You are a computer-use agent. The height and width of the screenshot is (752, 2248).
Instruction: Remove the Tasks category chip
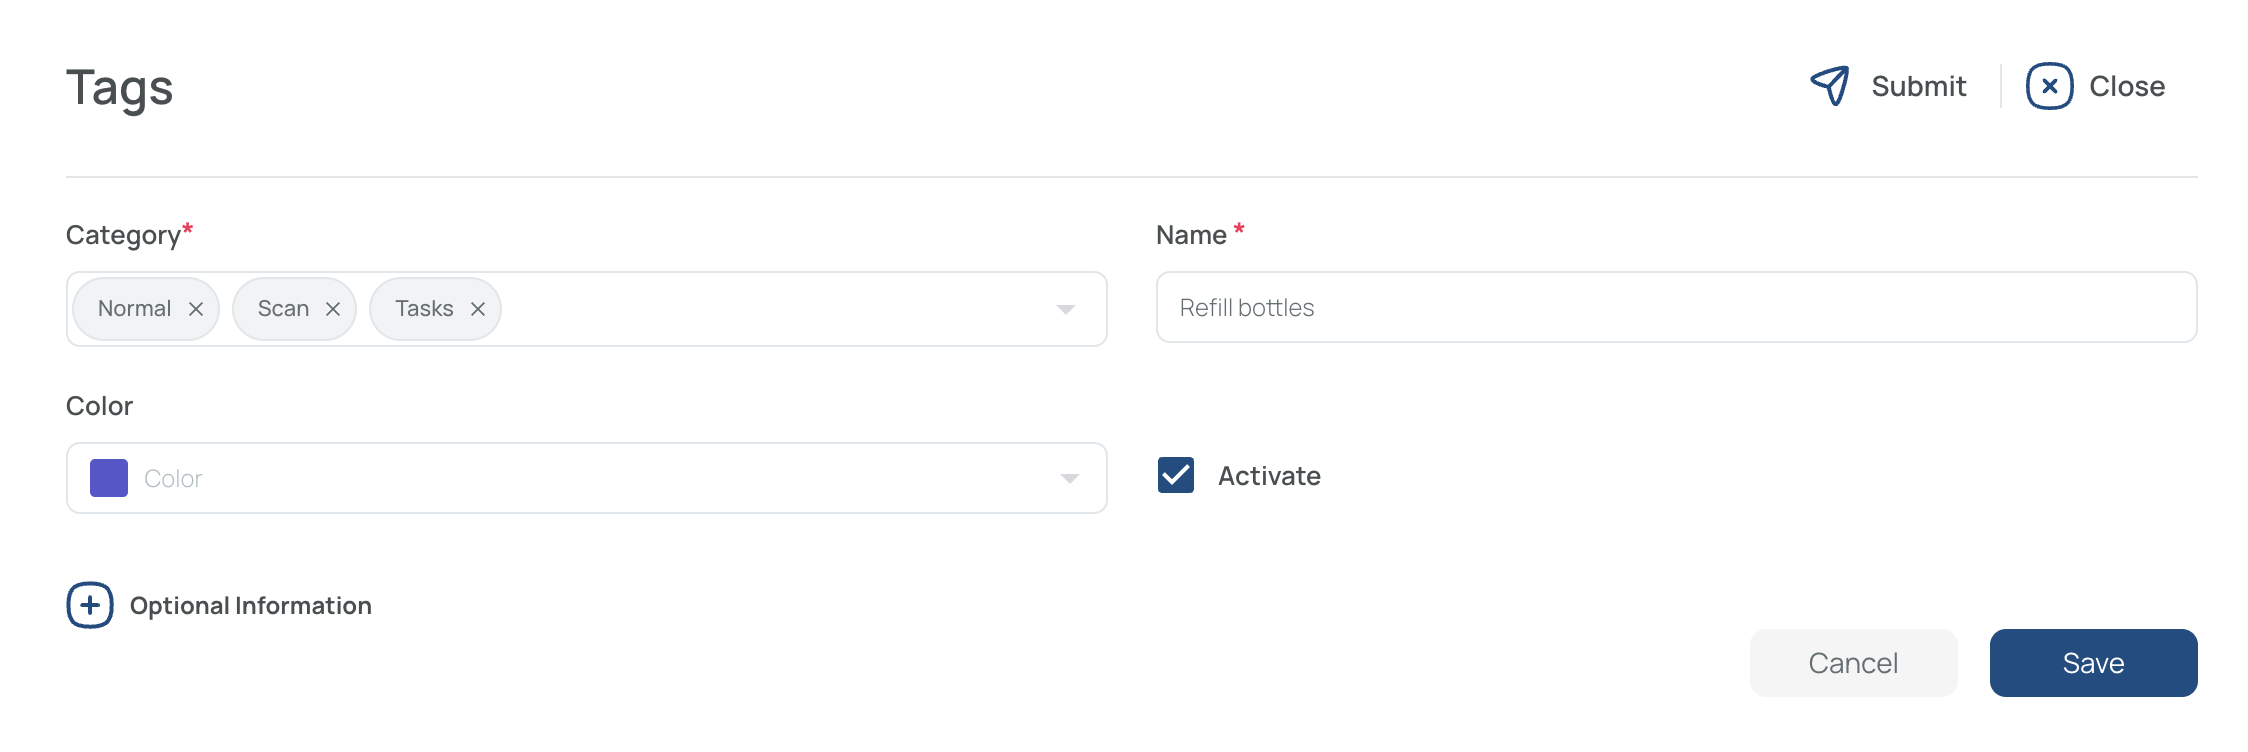click(478, 309)
